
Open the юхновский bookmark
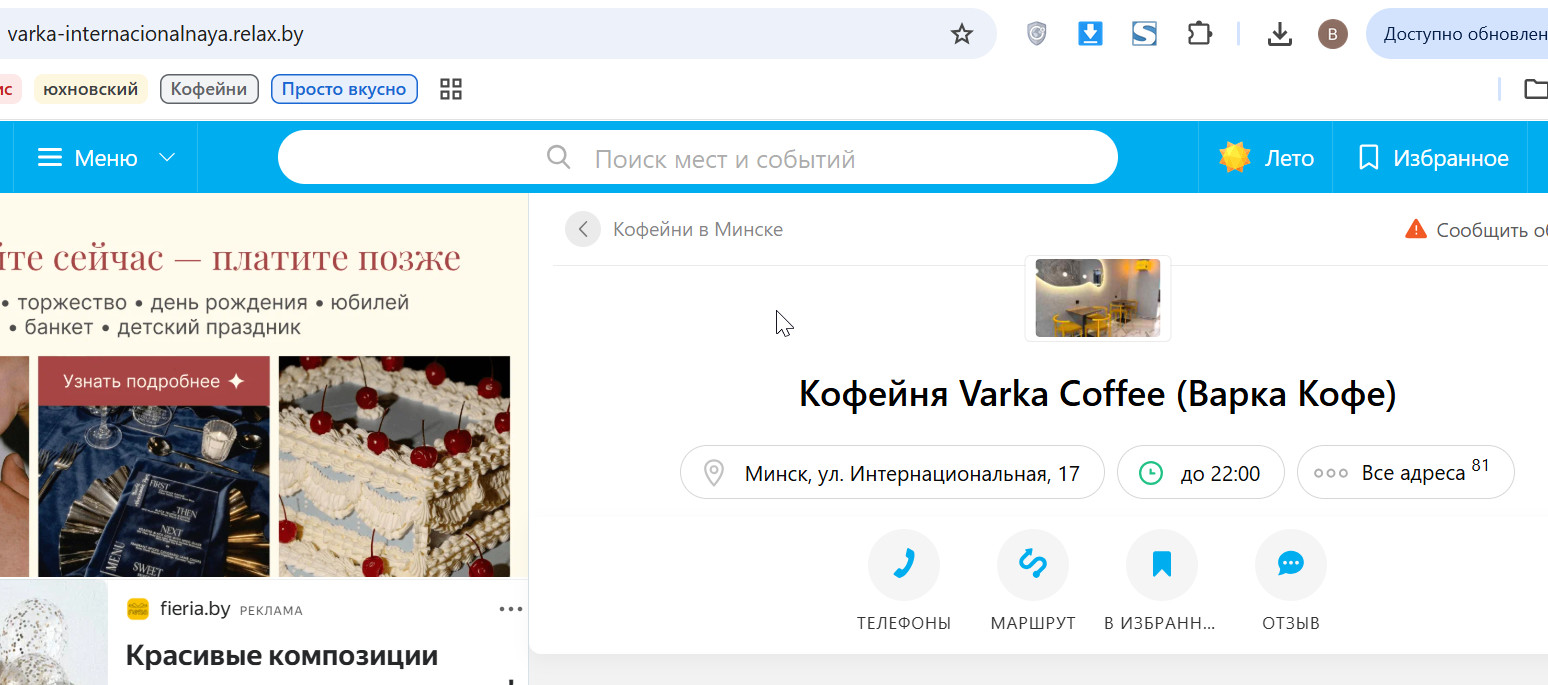91,89
